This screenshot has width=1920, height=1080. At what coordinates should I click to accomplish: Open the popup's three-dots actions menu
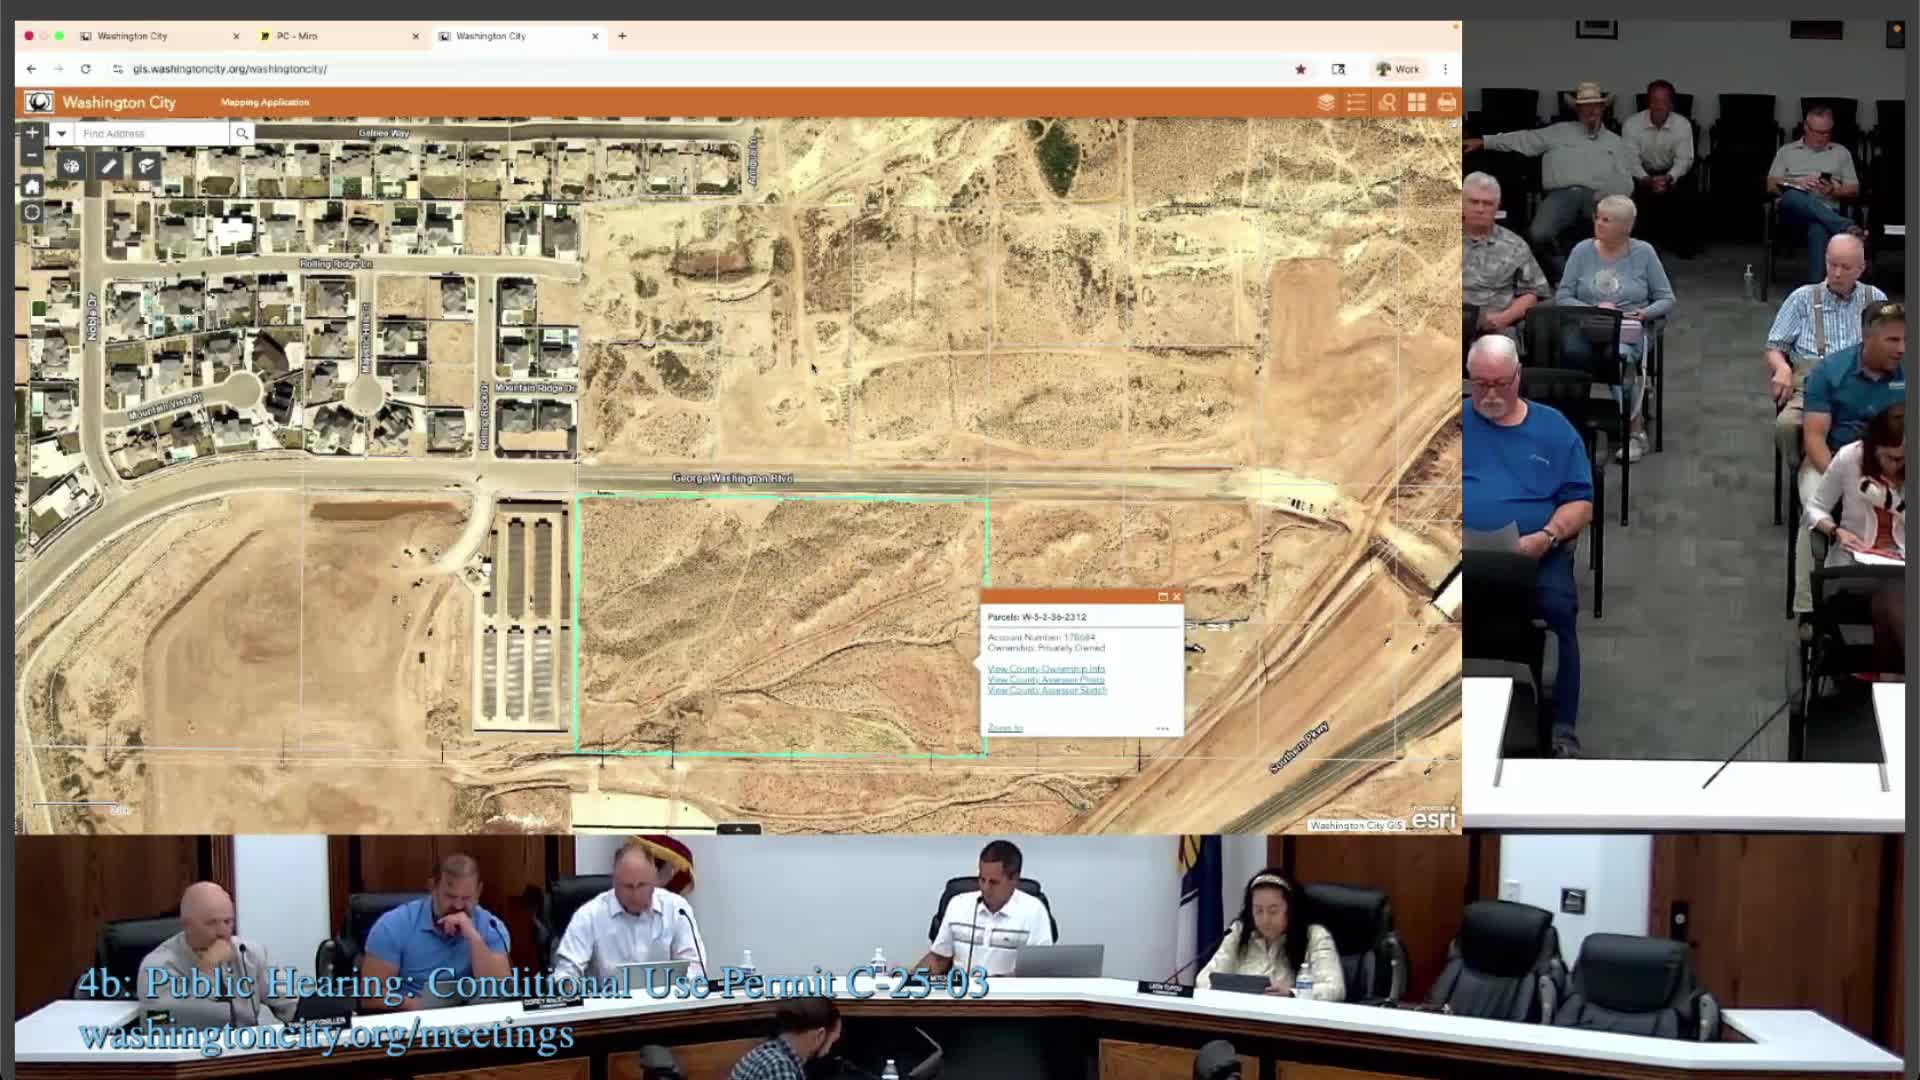tap(1162, 728)
